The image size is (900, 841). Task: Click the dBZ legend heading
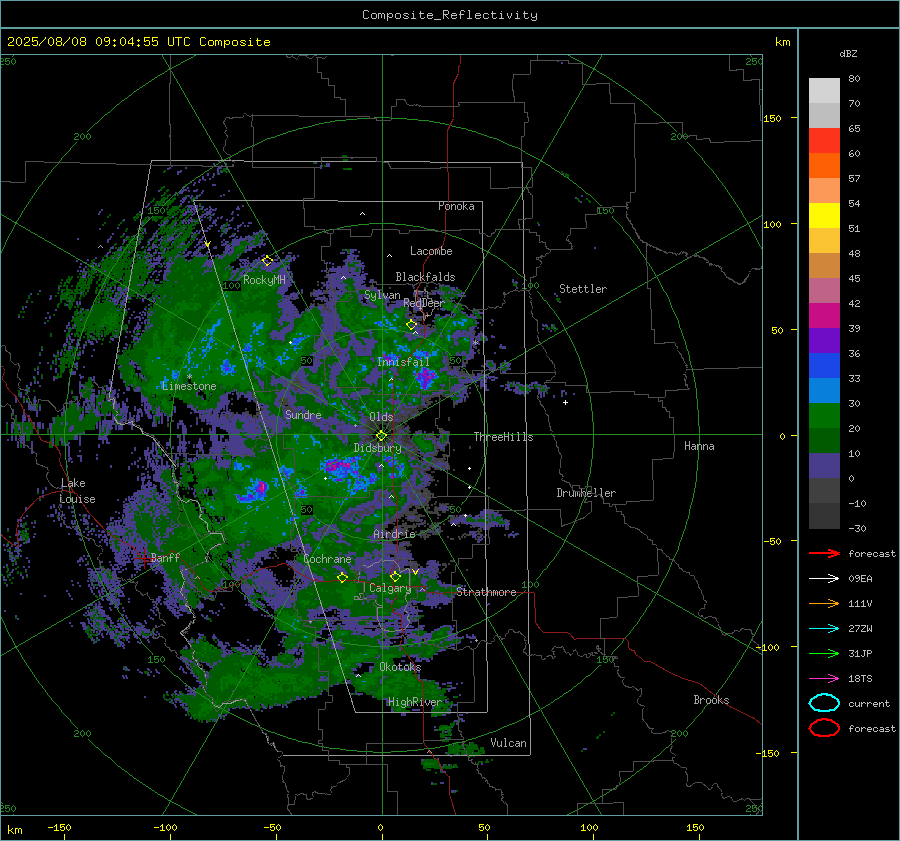848,53
